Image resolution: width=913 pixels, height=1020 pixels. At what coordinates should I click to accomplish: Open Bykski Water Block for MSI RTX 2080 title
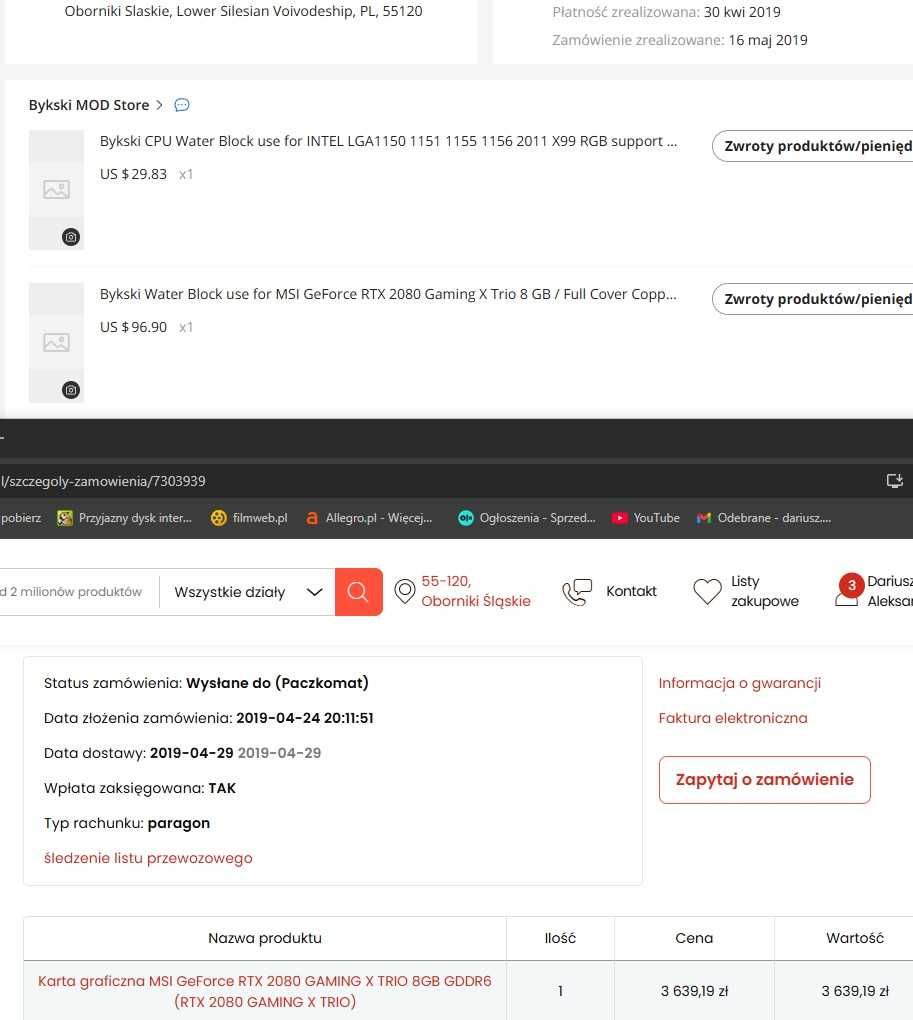pos(388,294)
